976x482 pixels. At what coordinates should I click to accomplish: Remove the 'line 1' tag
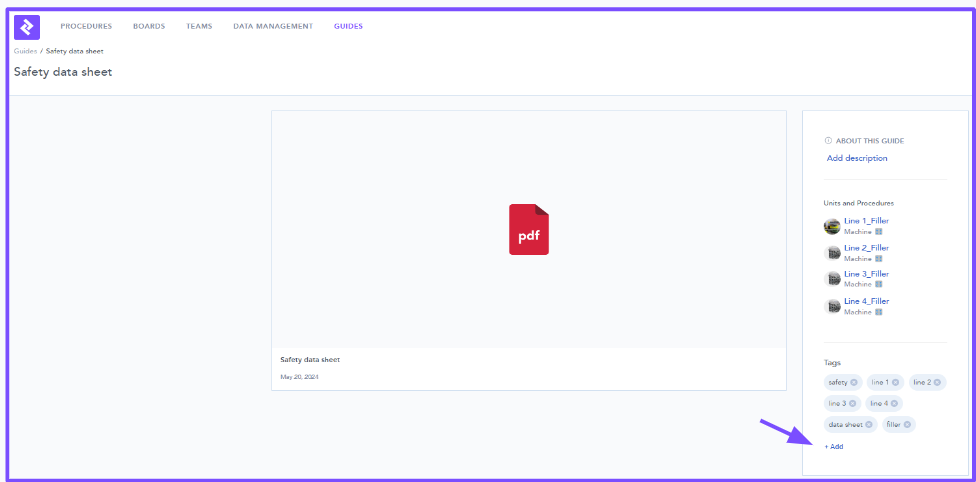[x=896, y=382]
